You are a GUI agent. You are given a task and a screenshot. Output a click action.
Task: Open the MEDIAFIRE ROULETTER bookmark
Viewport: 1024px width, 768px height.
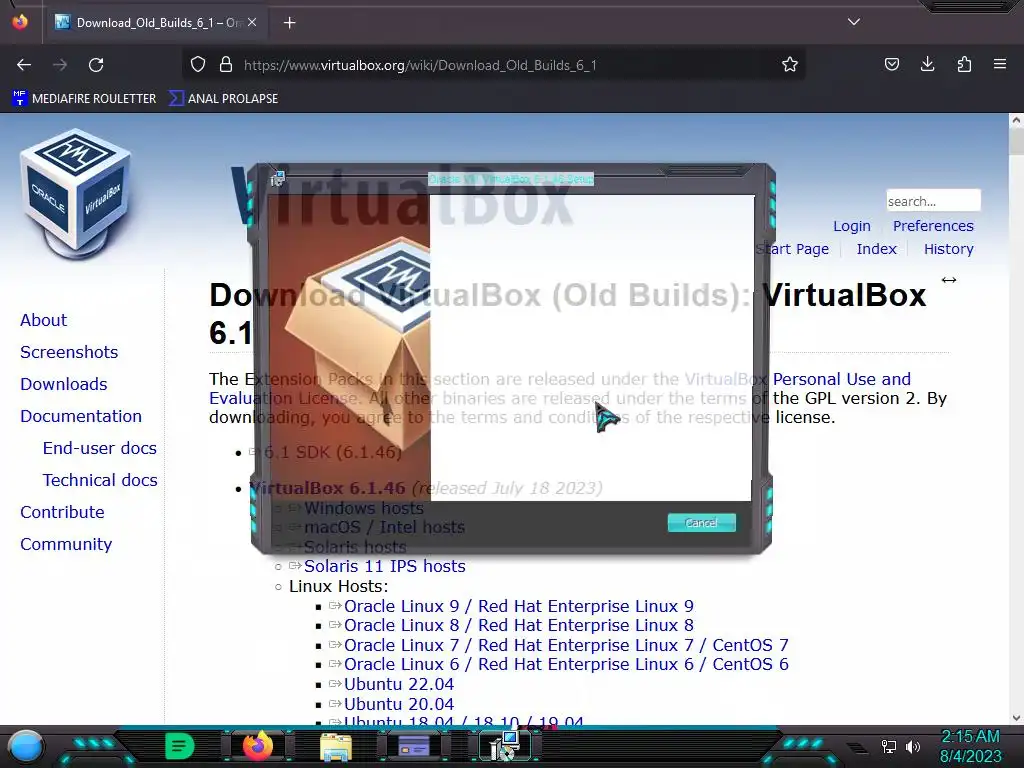[85, 99]
